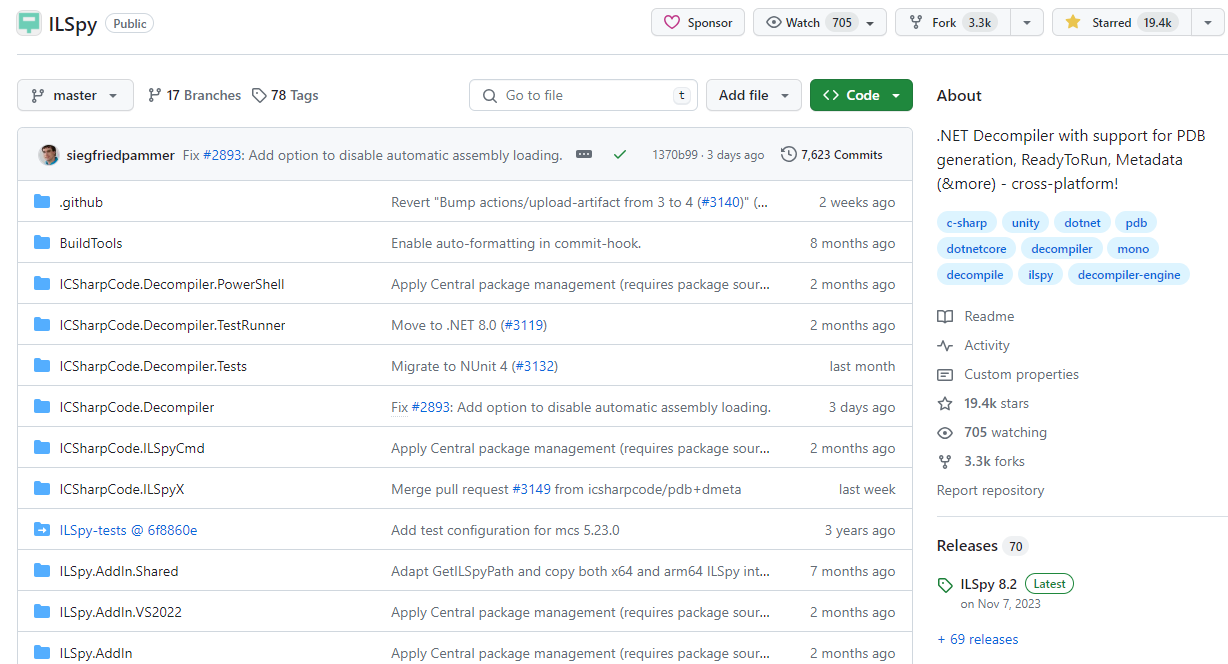Viewport: 1228px width, 664px height.
Task: Open the Watch notifications dropdown arrow
Action: tap(870, 23)
